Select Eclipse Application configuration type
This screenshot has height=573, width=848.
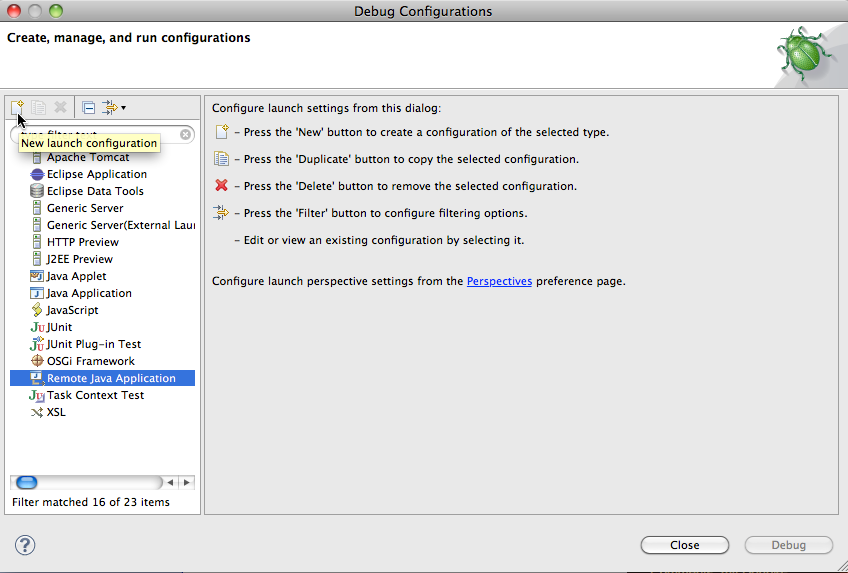coord(97,174)
